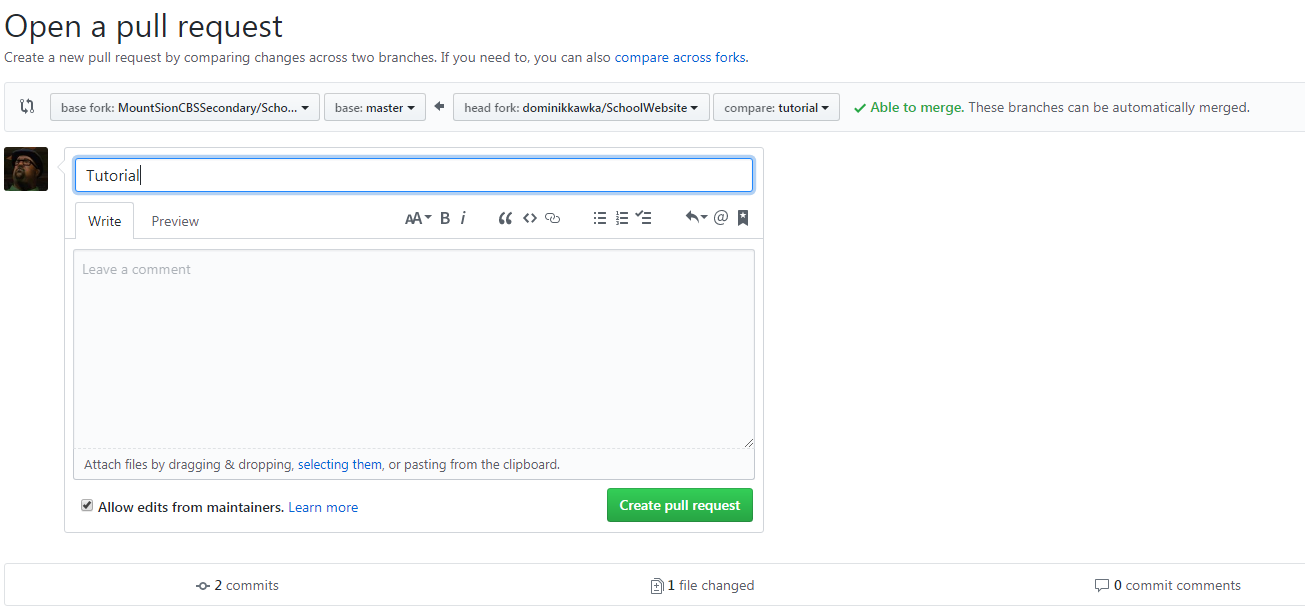Screen dimensions: 1305x608
Task: Click the italic formatting icon
Action: [463, 218]
